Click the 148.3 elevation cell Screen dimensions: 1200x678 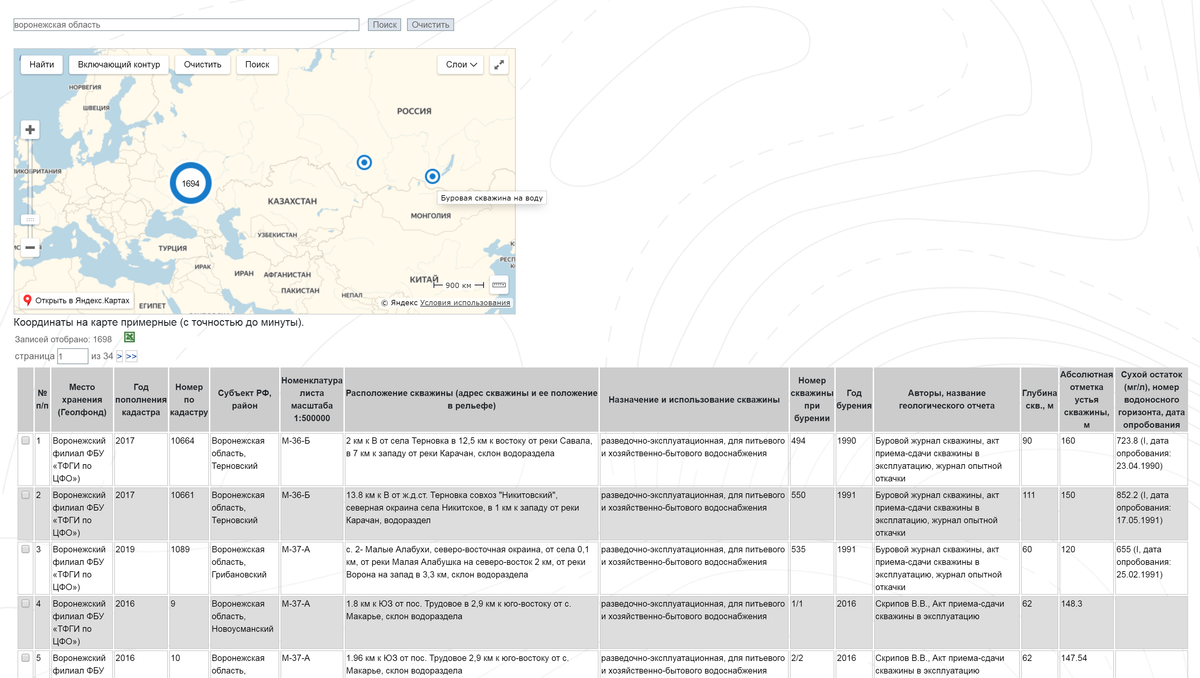coord(1087,623)
